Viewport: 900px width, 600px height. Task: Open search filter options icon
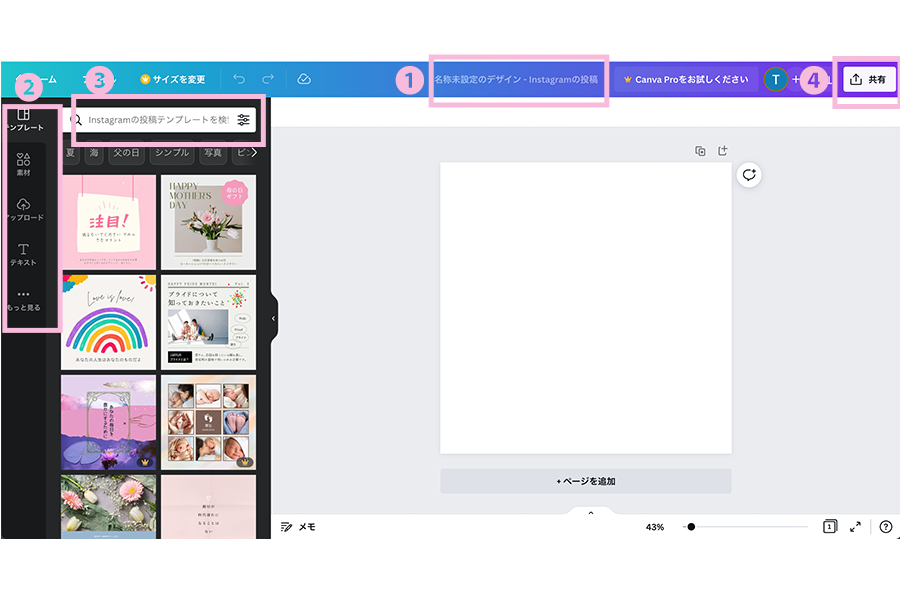click(244, 120)
